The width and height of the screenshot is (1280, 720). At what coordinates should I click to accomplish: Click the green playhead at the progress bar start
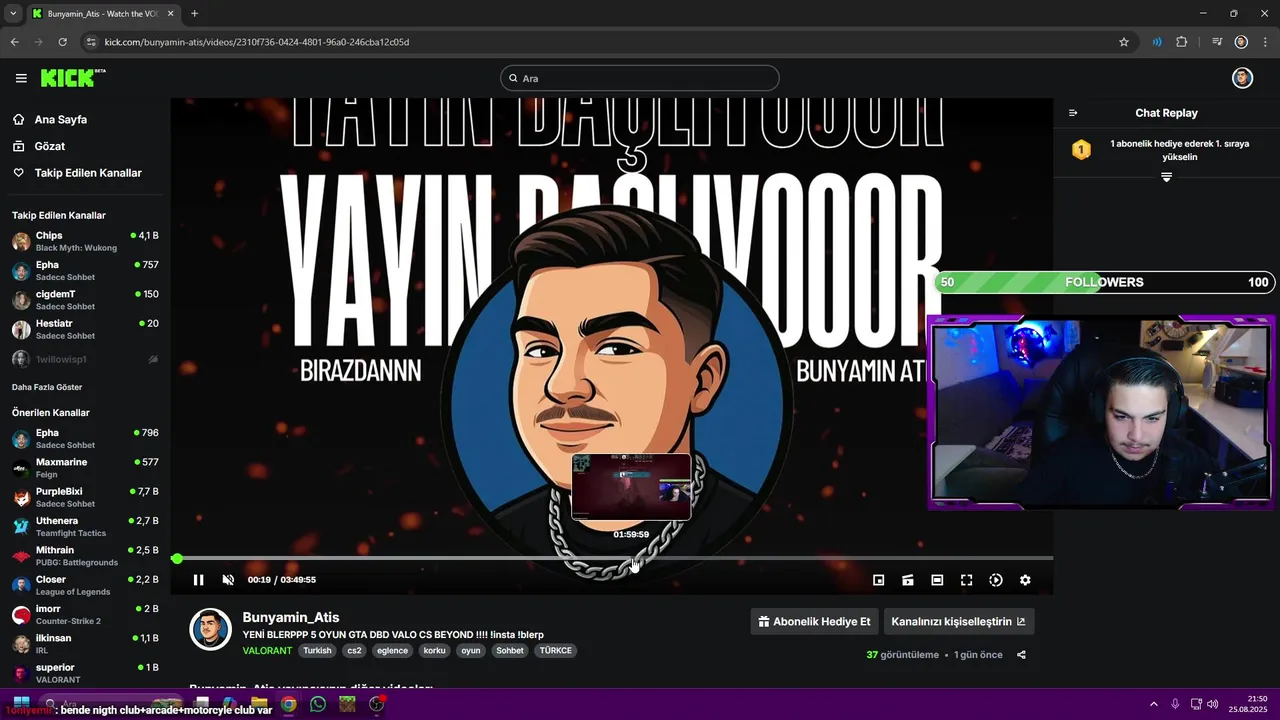coord(177,558)
